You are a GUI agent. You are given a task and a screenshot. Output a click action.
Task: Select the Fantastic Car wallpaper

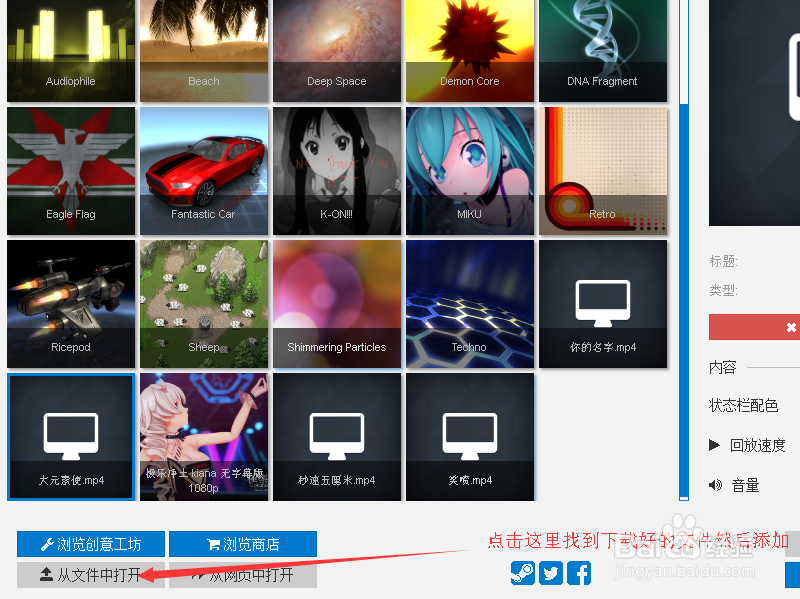[204, 171]
